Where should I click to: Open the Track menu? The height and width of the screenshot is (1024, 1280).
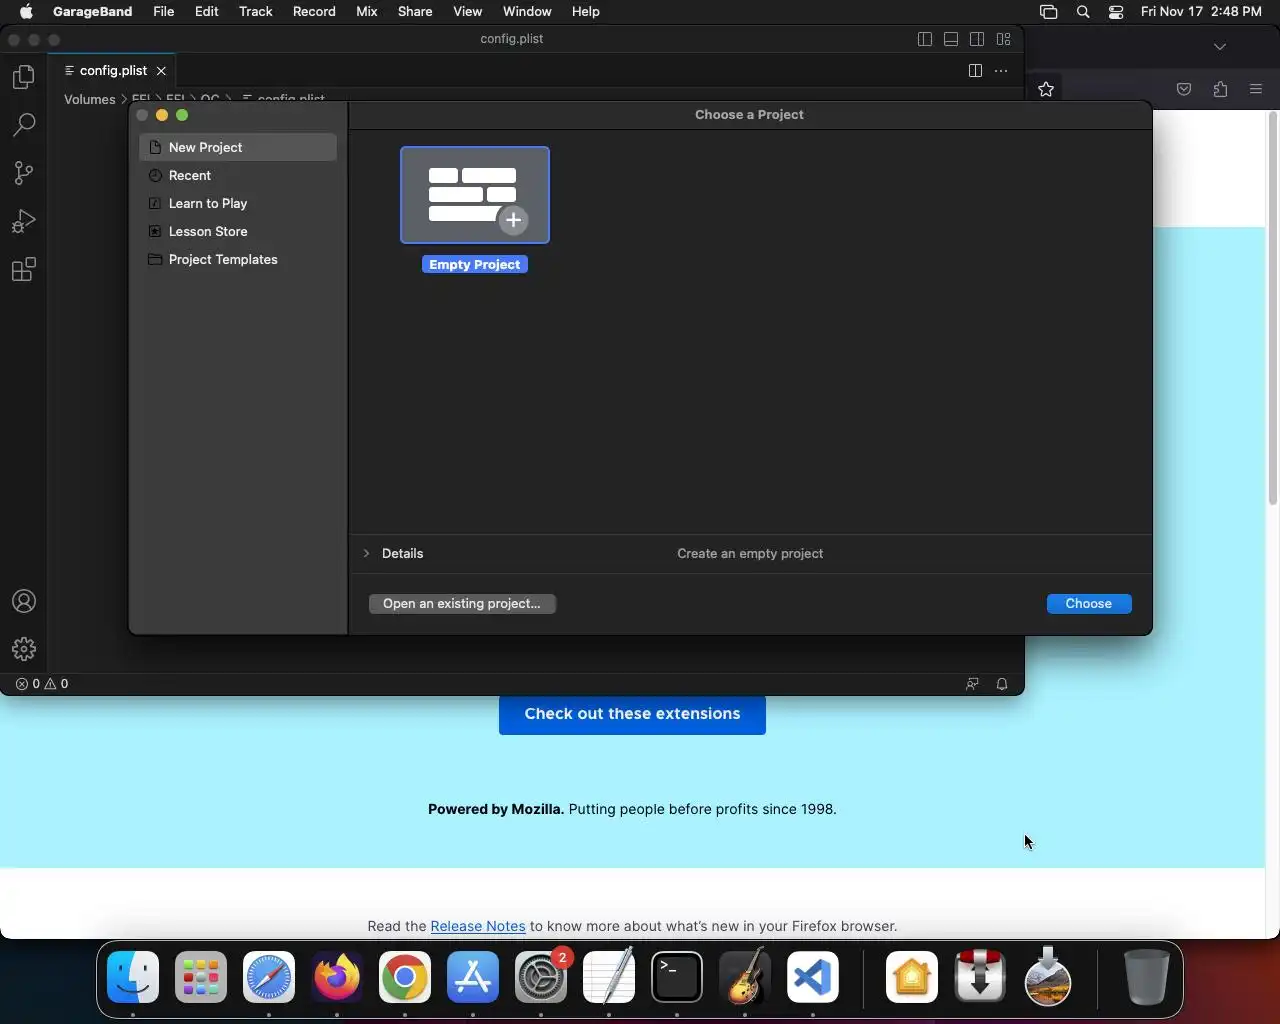(256, 12)
